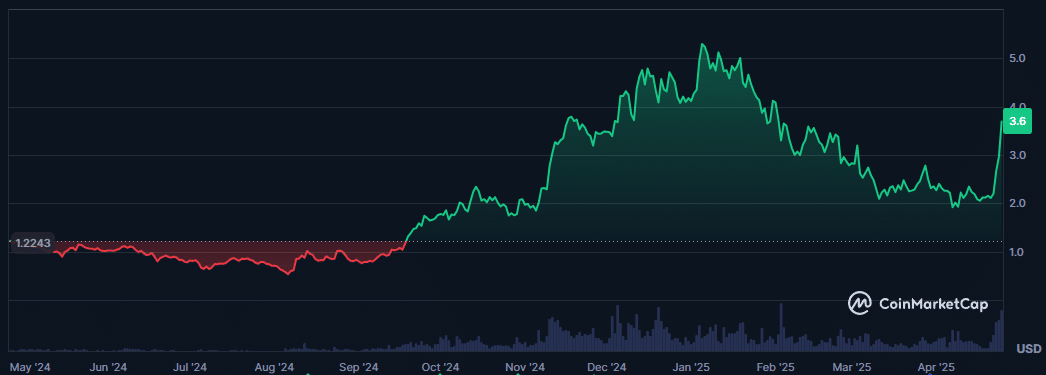Select the Jul '24 date label
This screenshot has width=1046, height=375.
click(189, 367)
